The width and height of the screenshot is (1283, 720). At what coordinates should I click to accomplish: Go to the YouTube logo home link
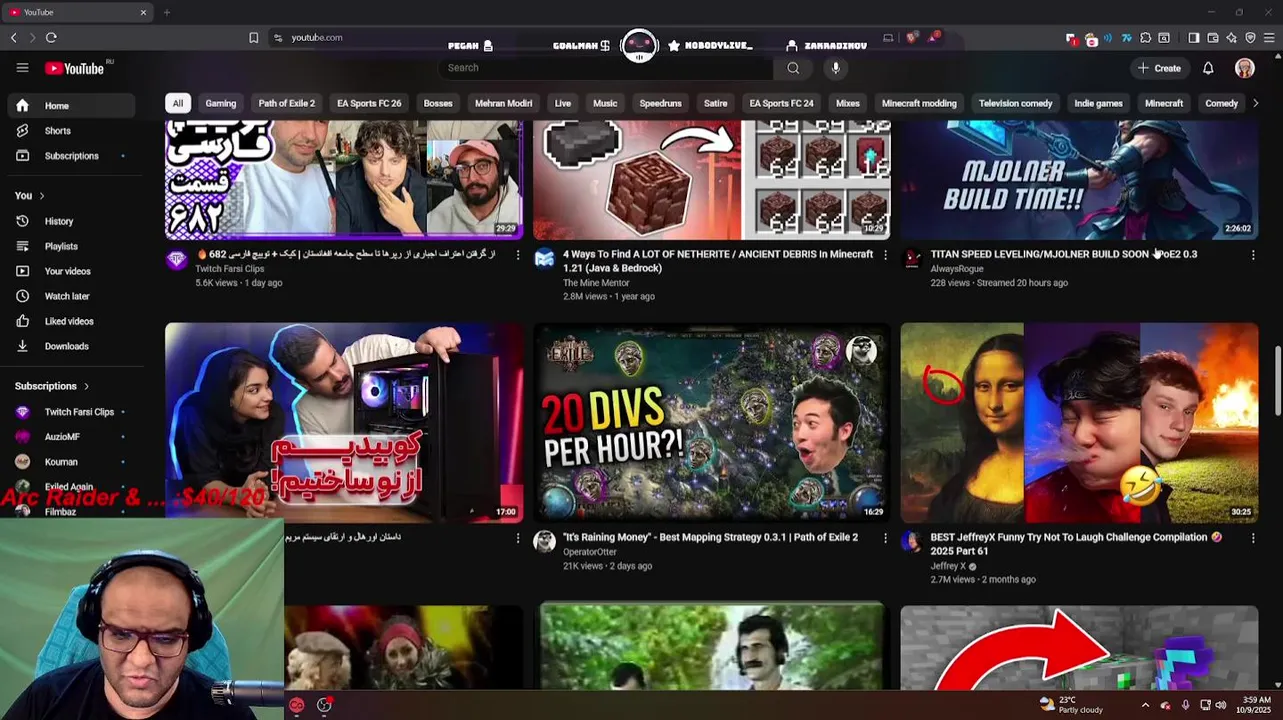pos(75,68)
